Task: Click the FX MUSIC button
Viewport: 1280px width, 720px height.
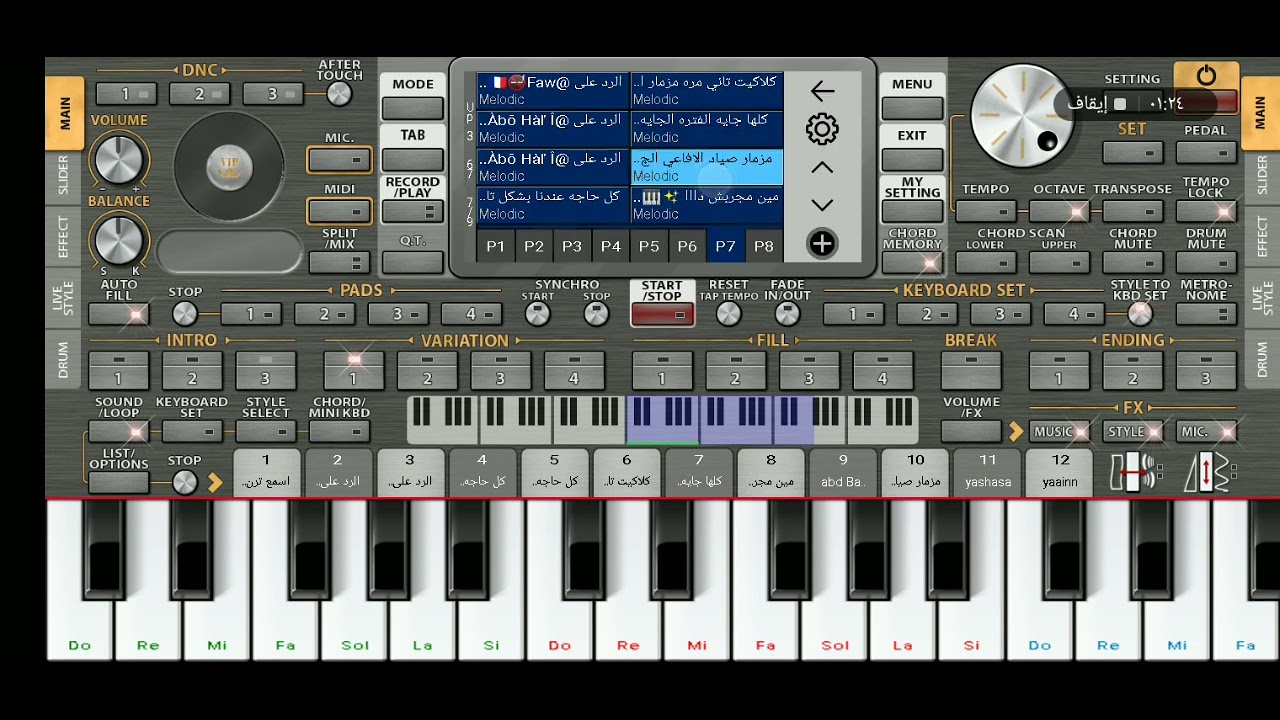Action: [x=1060, y=432]
